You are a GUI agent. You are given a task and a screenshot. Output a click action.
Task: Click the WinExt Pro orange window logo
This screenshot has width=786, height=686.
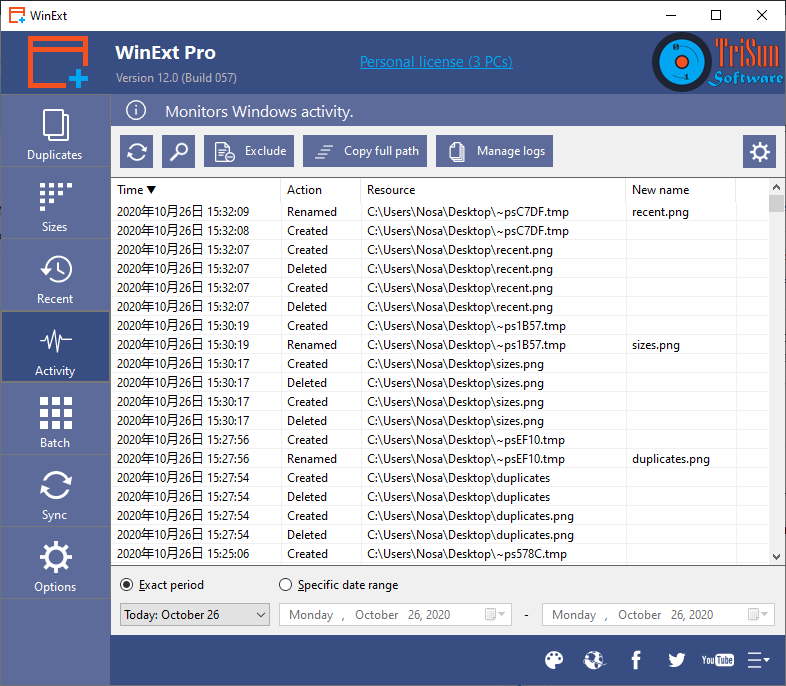click(58, 62)
